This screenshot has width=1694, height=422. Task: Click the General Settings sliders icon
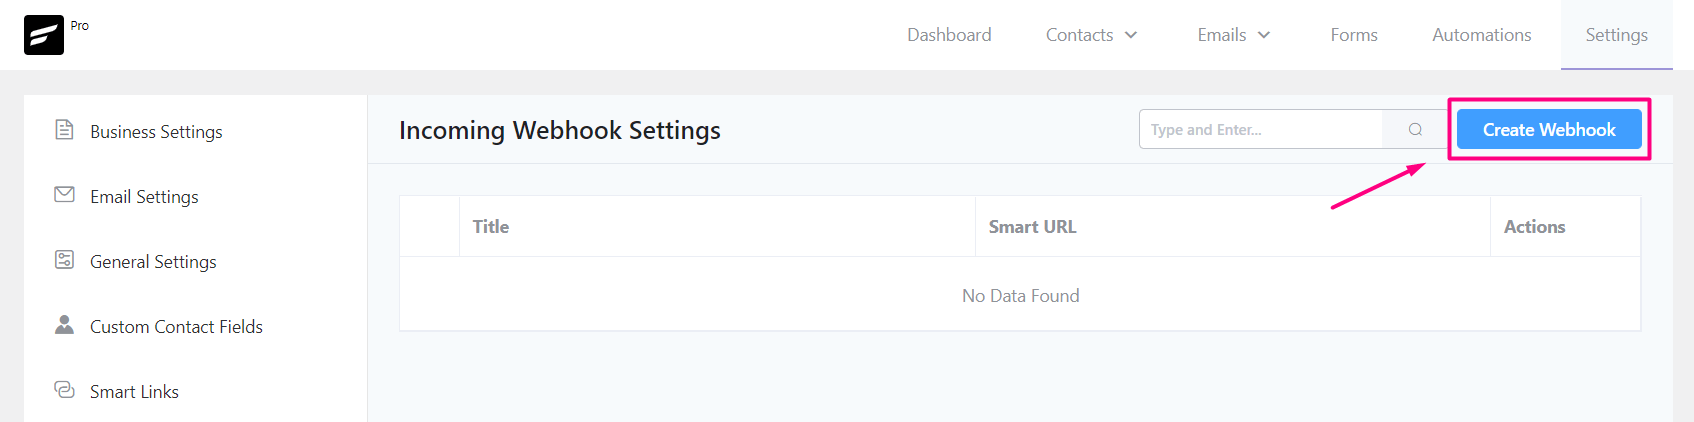pos(64,260)
